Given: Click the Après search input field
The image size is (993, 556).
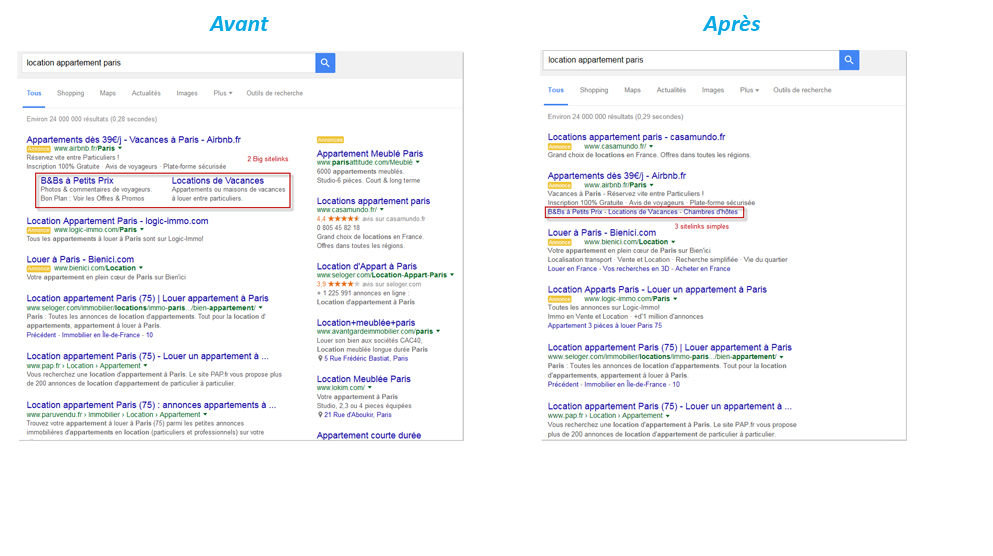Looking at the screenshot, I should pos(691,60).
